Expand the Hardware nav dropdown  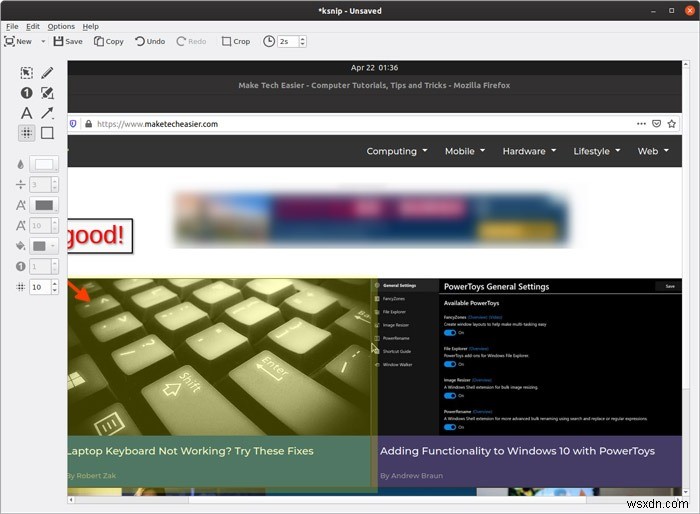tap(529, 151)
